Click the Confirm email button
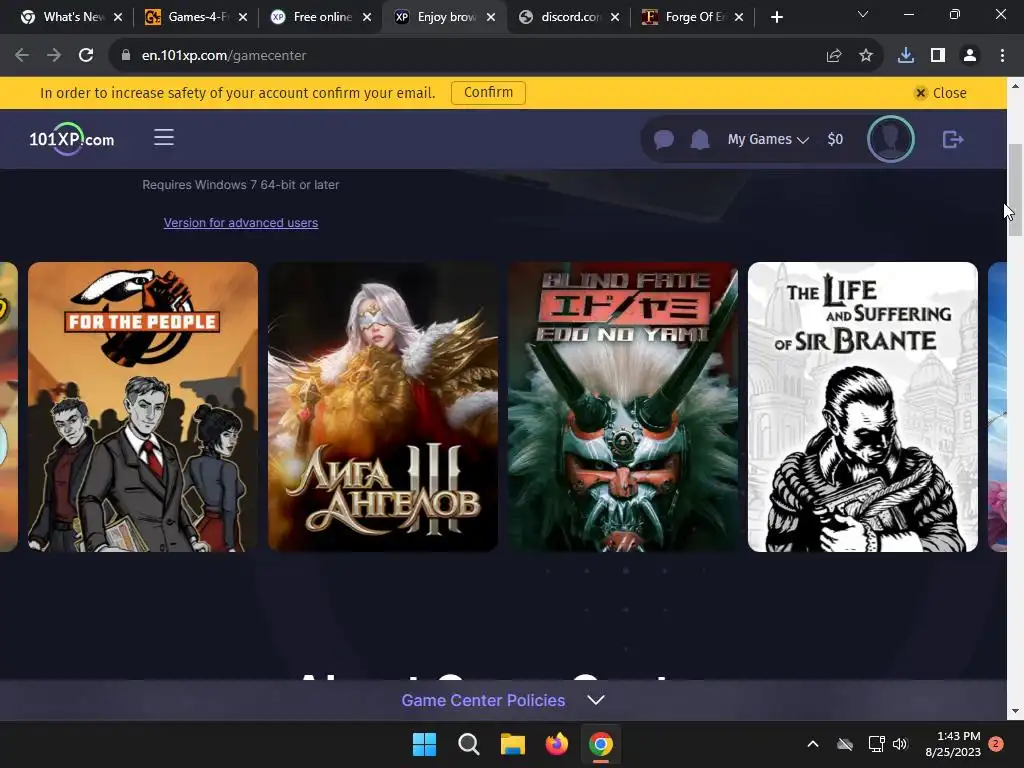Image resolution: width=1024 pixels, height=768 pixels. pyautogui.click(x=488, y=93)
